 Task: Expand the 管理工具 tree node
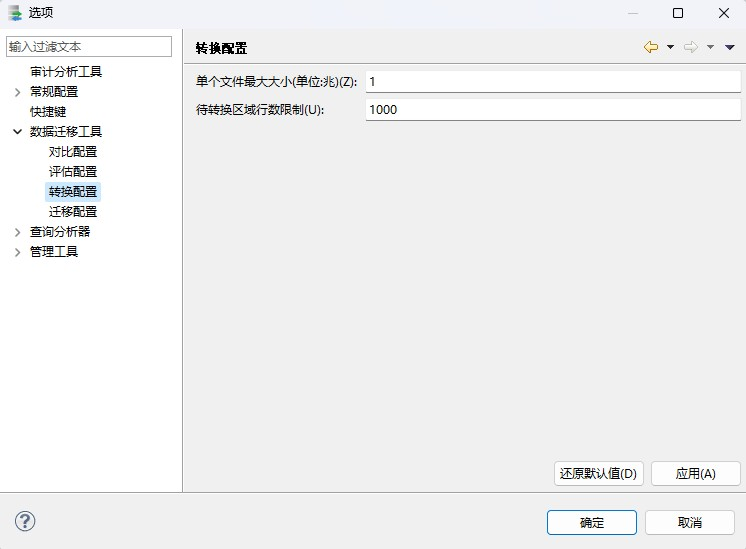click(x=18, y=252)
